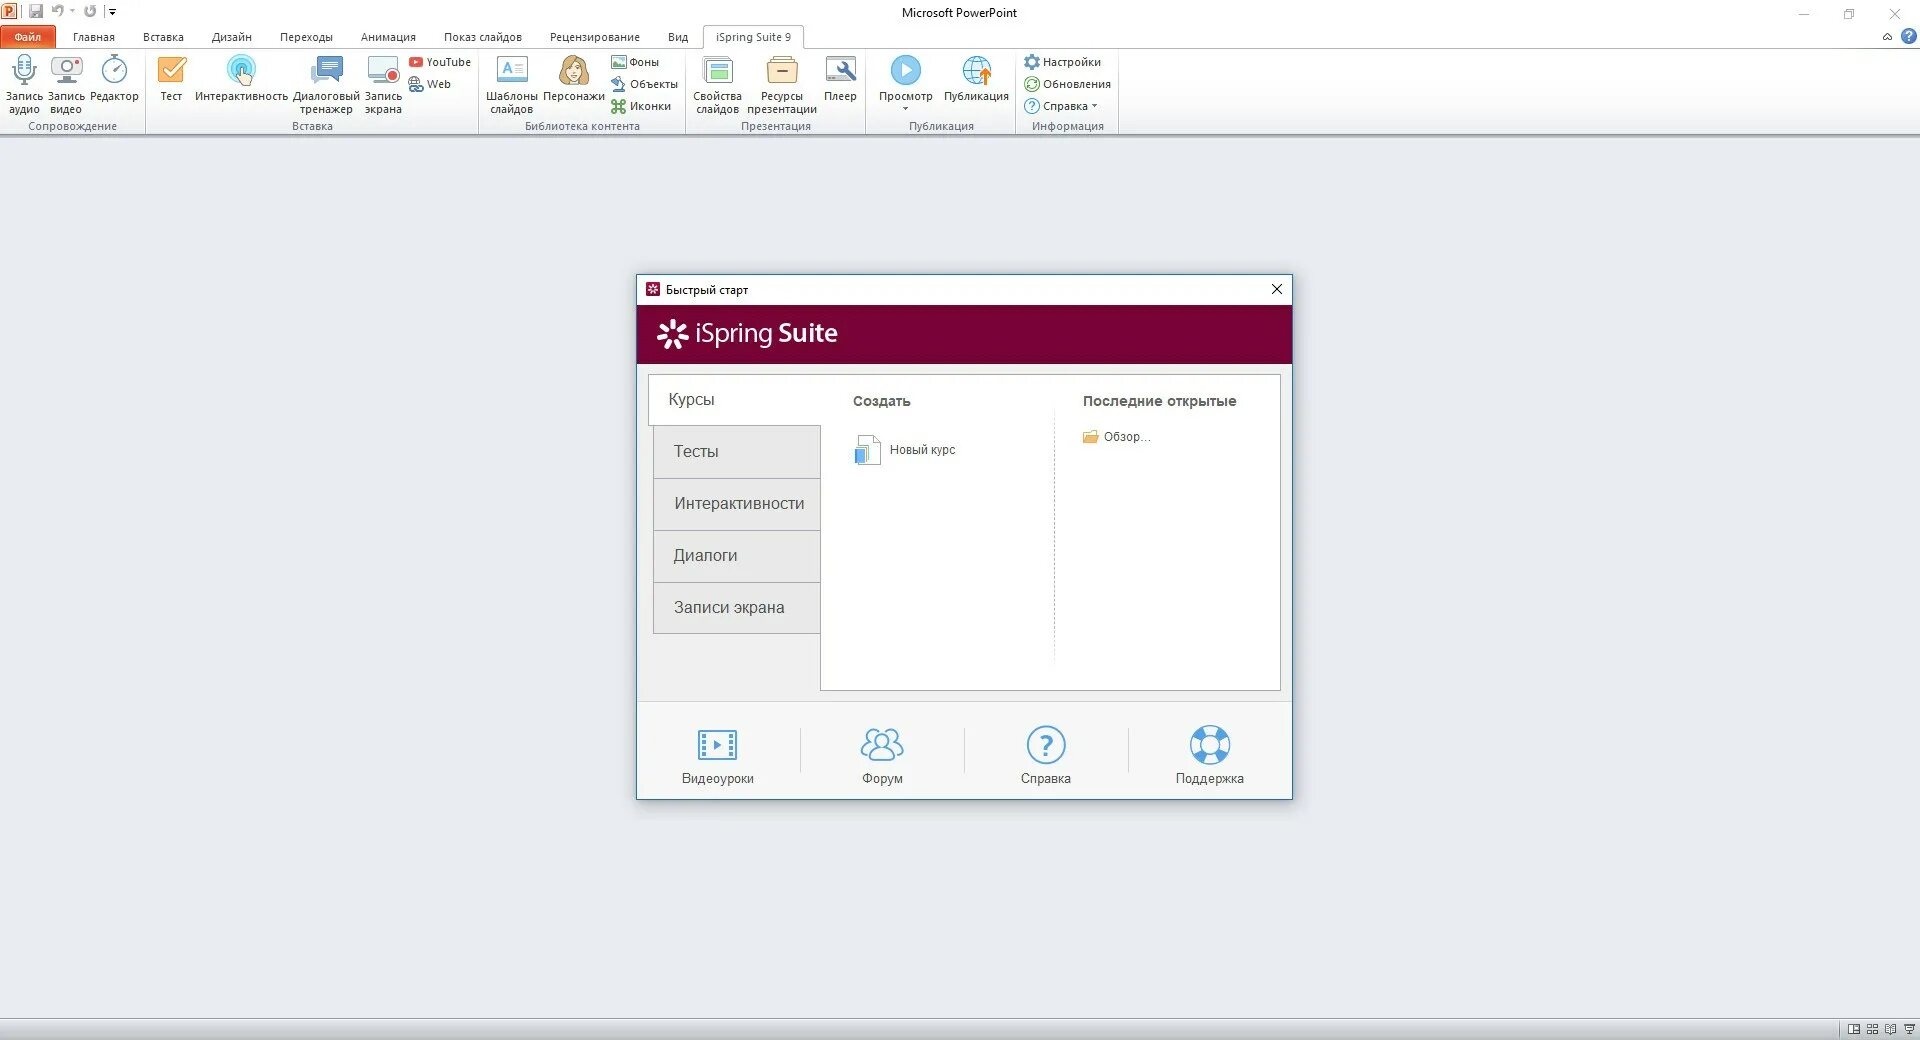Screen dimensions: 1920x1040
Task: Open the Объекты content library
Action: (x=645, y=84)
